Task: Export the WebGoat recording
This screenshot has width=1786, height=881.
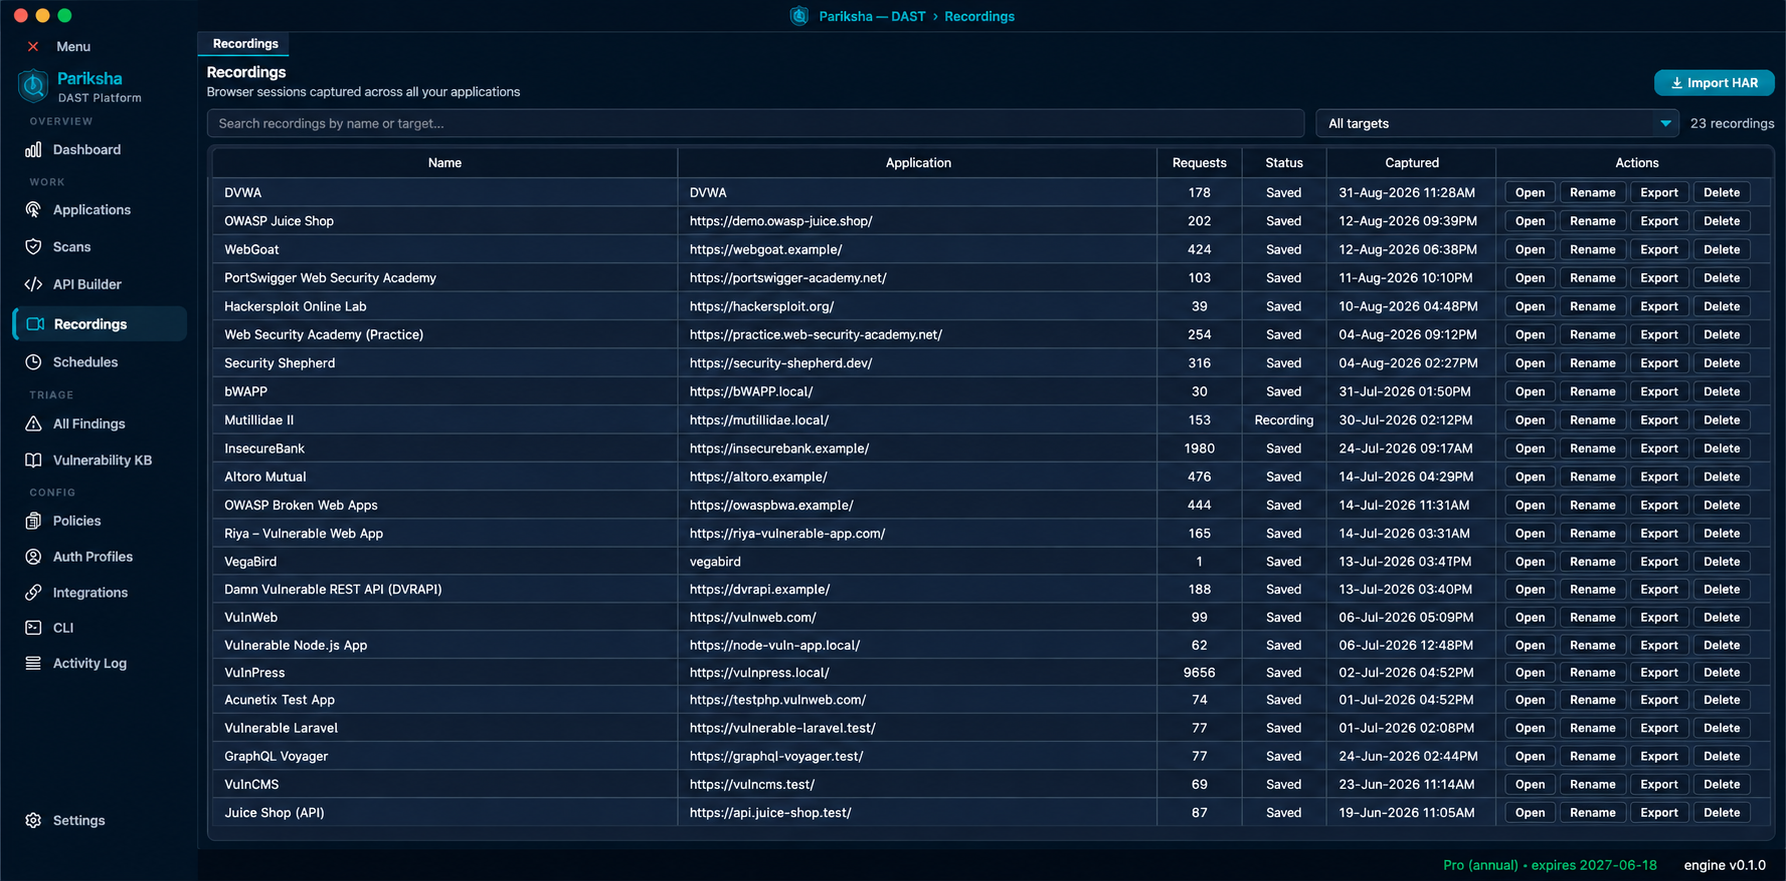Action: [x=1658, y=250]
